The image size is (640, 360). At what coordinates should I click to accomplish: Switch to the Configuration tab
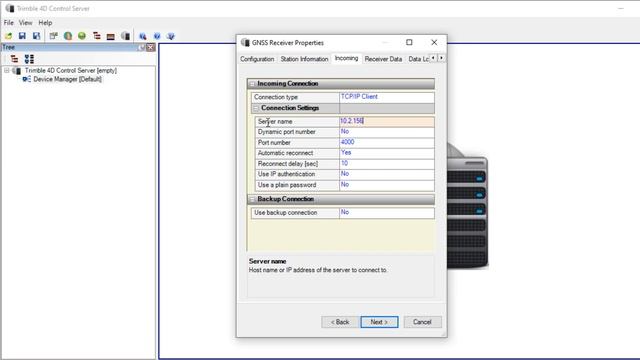(257, 59)
